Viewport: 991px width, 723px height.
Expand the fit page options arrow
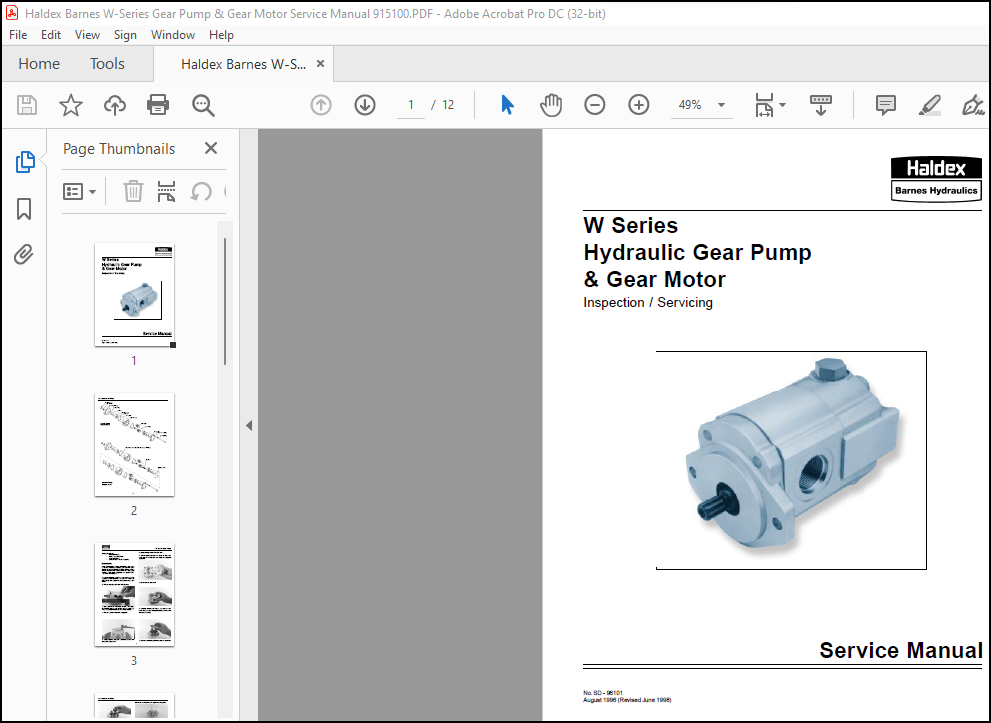(782, 105)
